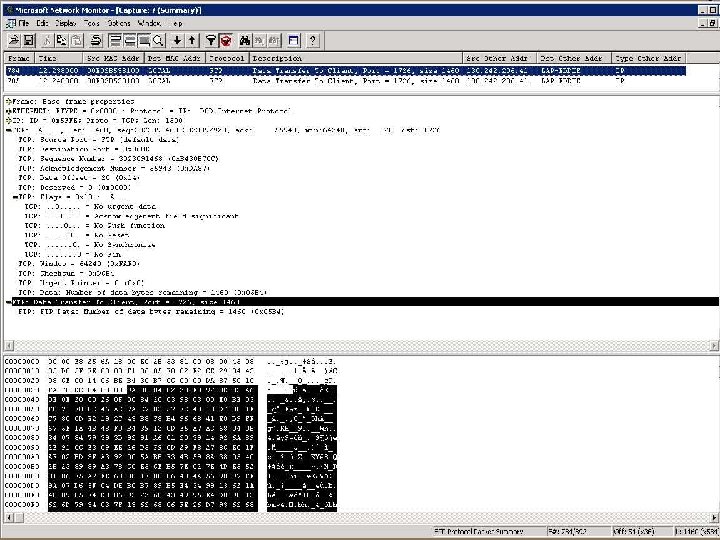Image resolution: width=720 pixels, height=540 pixels.
Task: Click the Src Other Addr column header
Action: (x=500, y=58)
